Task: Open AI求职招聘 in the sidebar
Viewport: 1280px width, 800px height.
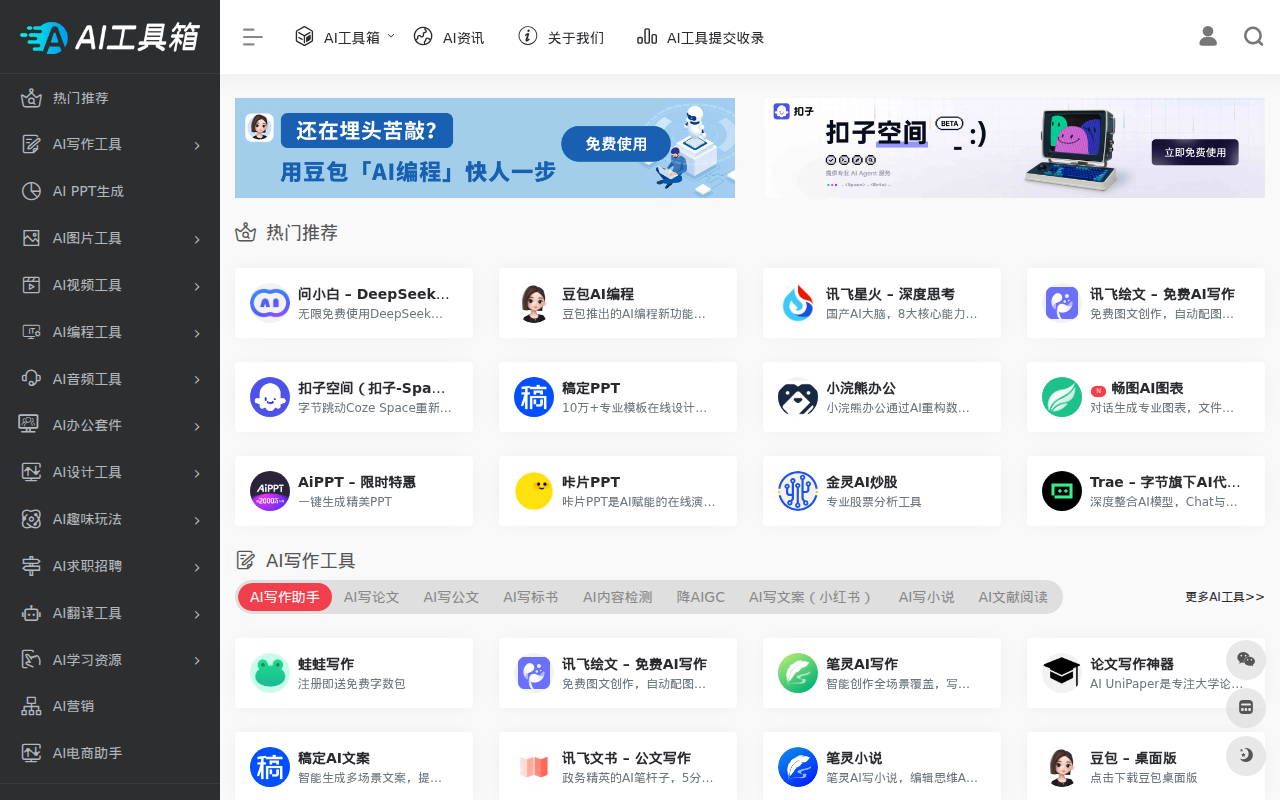Action: (x=110, y=566)
